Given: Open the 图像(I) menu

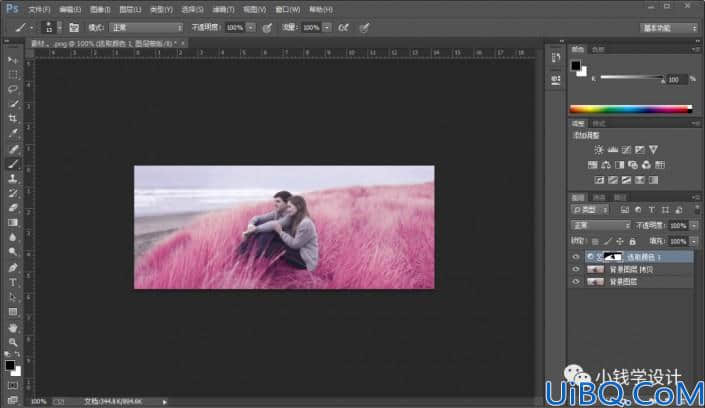Looking at the screenshot, I should 100,9.
